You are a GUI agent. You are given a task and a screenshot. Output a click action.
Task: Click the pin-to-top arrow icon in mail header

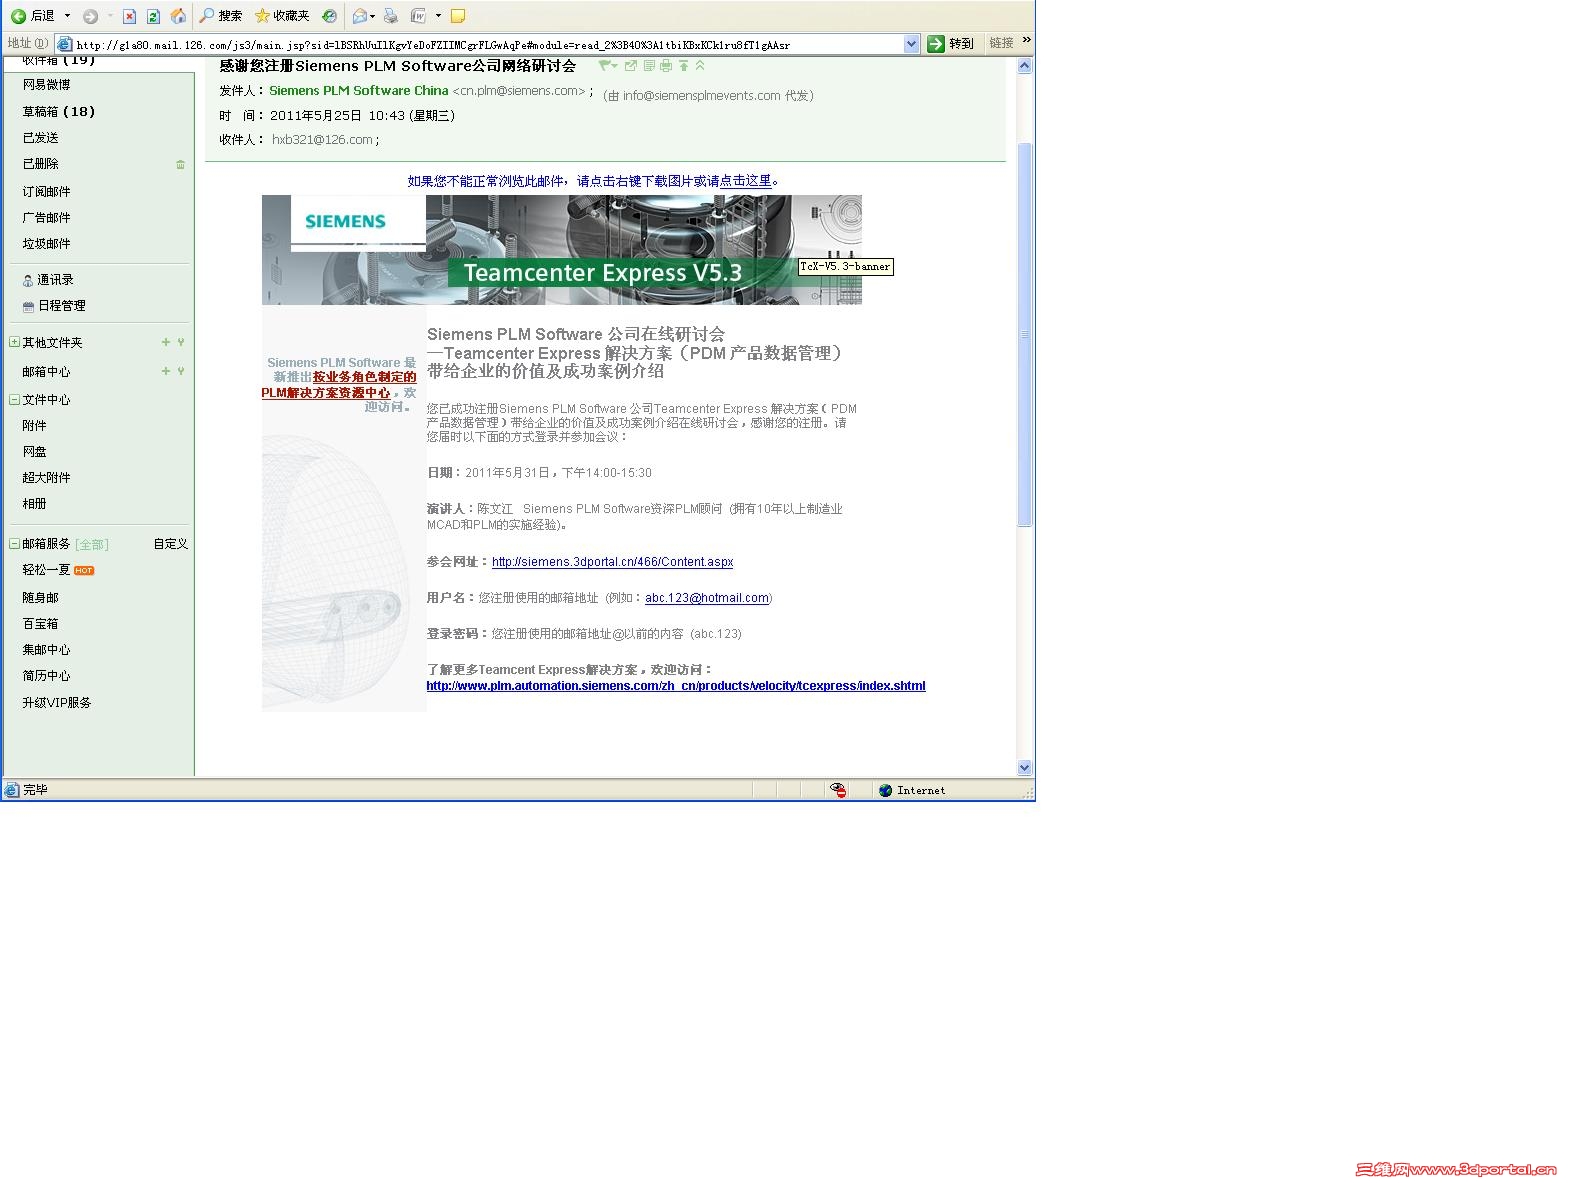[684, 66]
